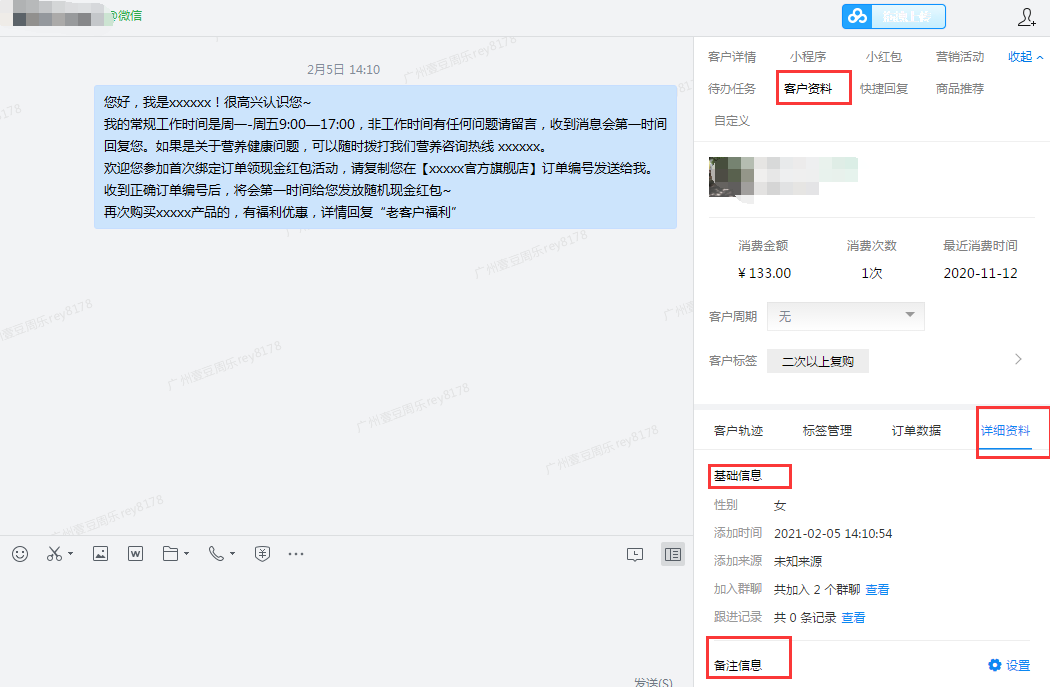Click the phone call icon
This screenshot has height=687, width=1050.
point(216,553)
